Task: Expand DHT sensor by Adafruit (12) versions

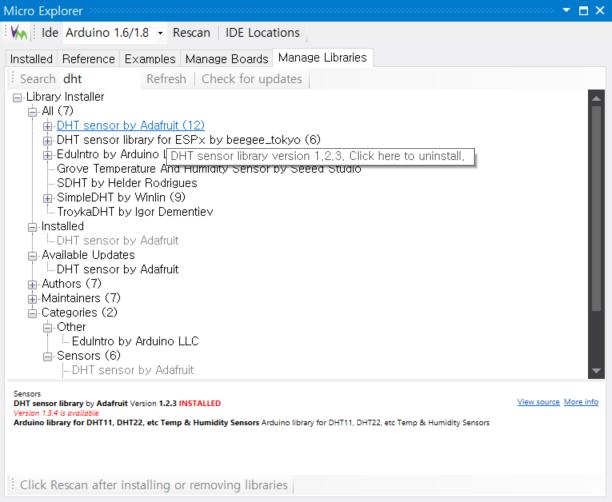Action: coord(48,126)
